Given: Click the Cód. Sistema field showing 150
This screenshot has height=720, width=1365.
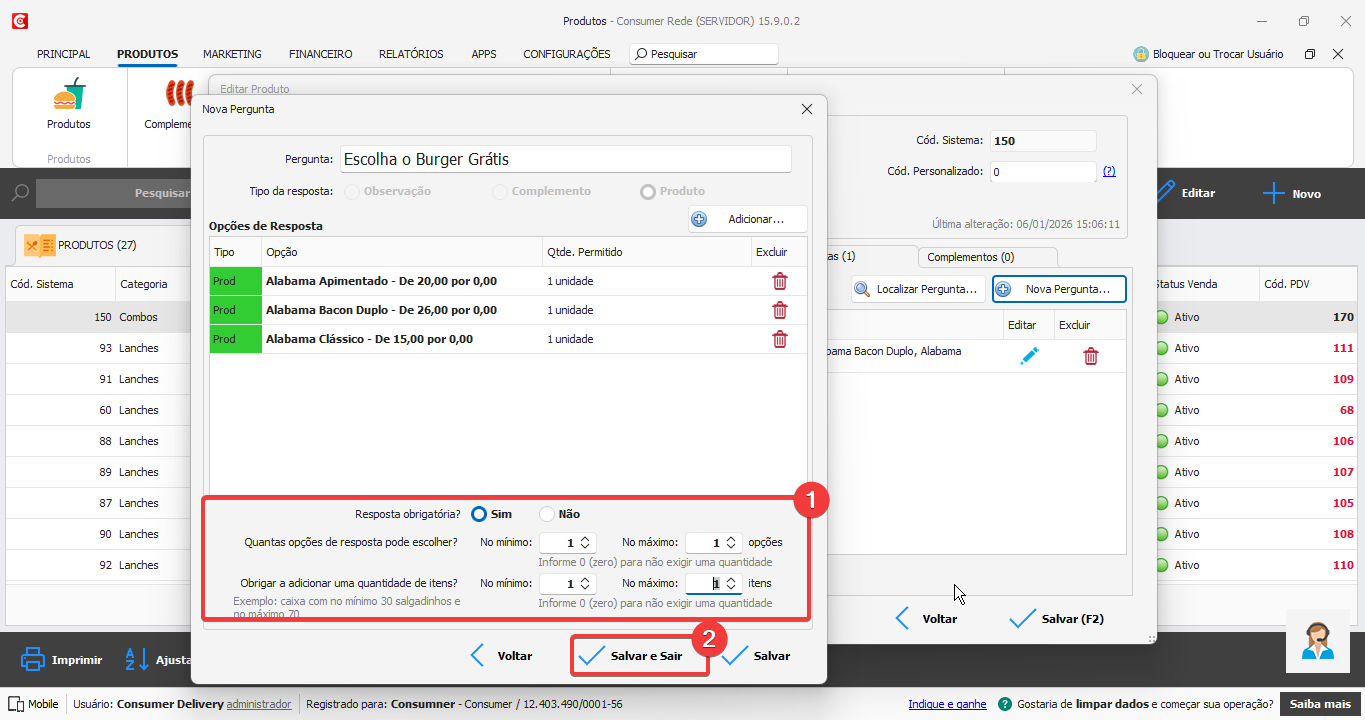Looking at the screenshot, I should pos(1043,141).
